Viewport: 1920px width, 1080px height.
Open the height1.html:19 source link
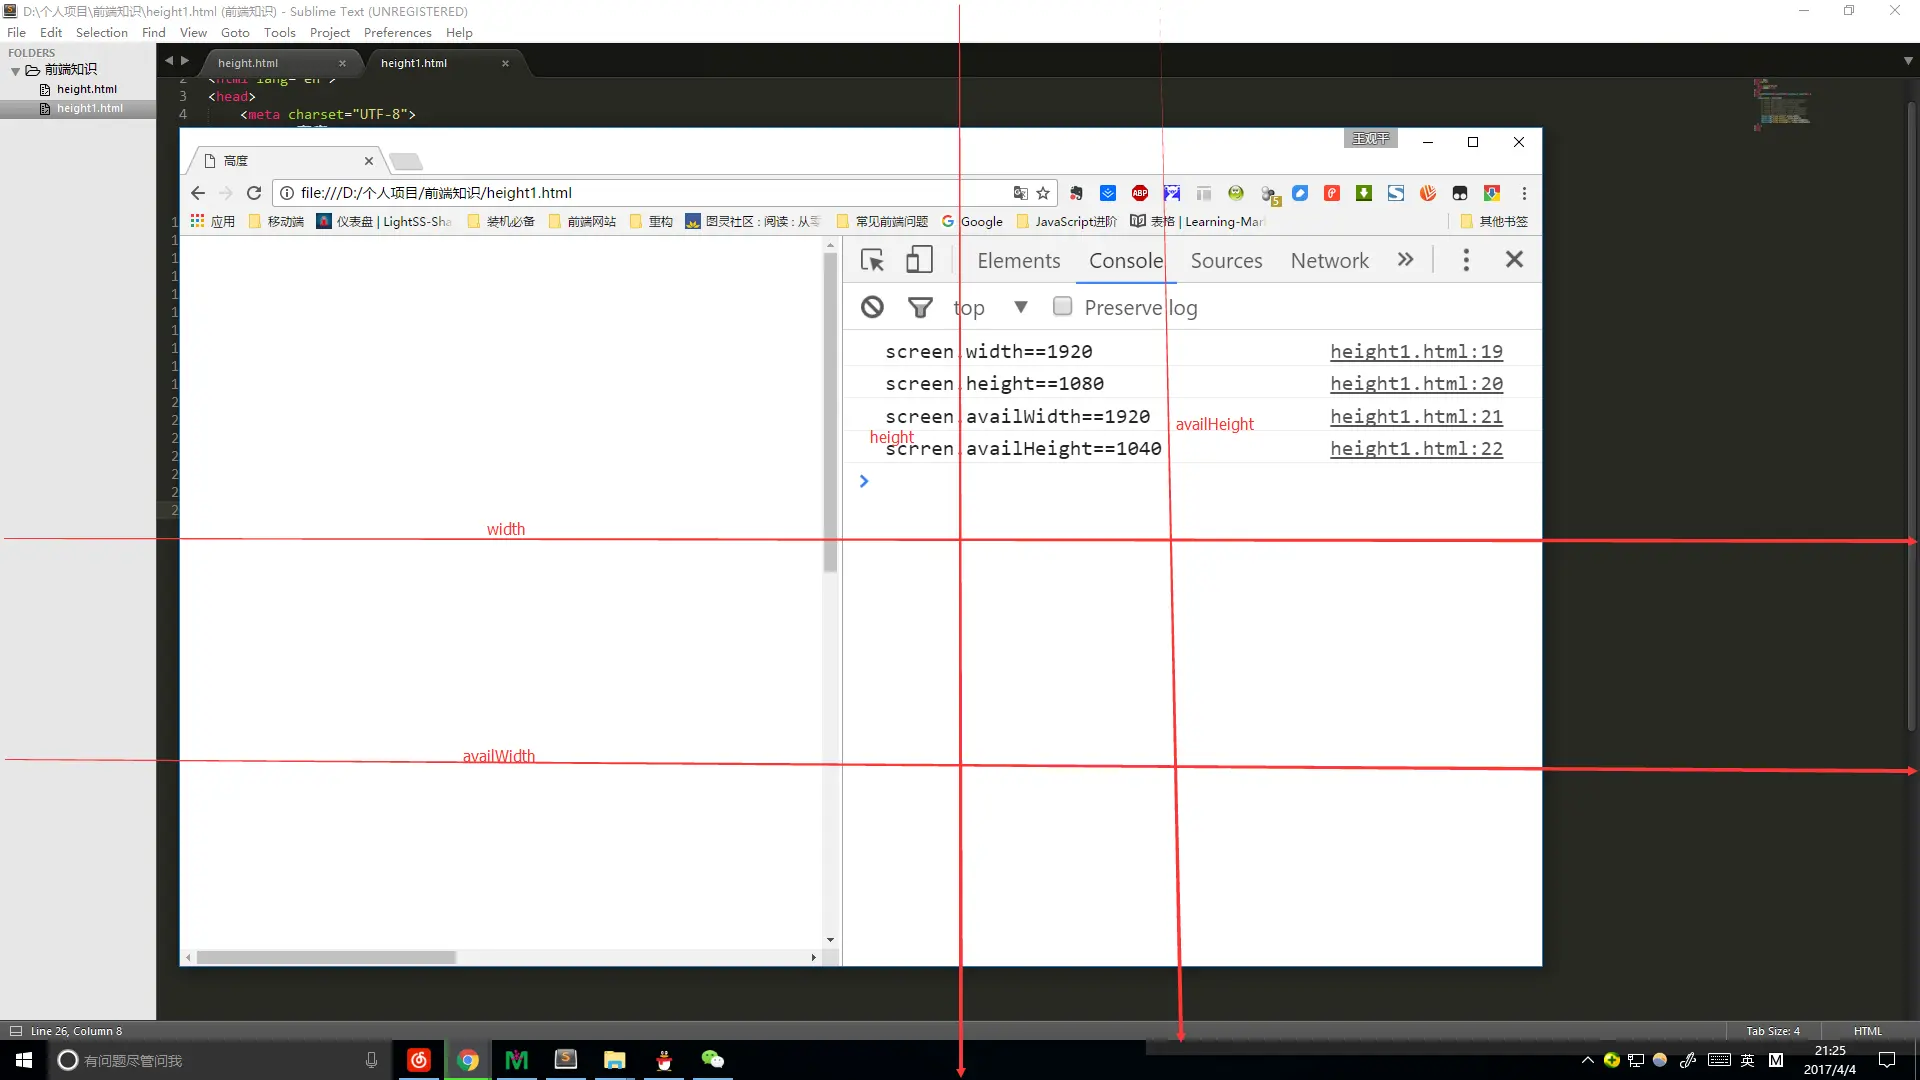click(x=1416, y=352)
